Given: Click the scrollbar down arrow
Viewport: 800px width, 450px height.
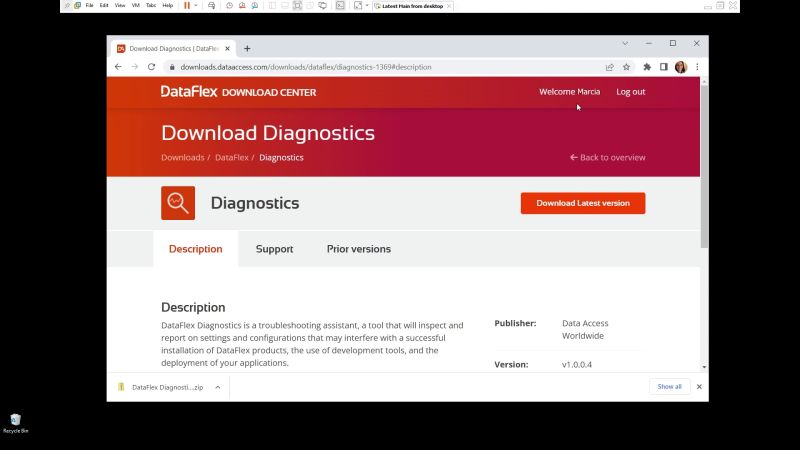Looking at the screenshot, I should coord(704,367).
